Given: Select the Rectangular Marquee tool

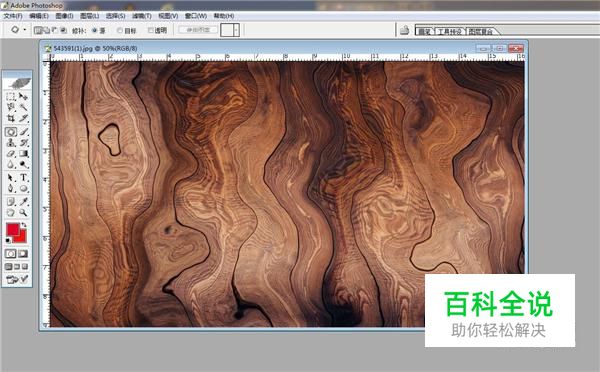Looking at the screenshot, I should (x=11, y=97).
